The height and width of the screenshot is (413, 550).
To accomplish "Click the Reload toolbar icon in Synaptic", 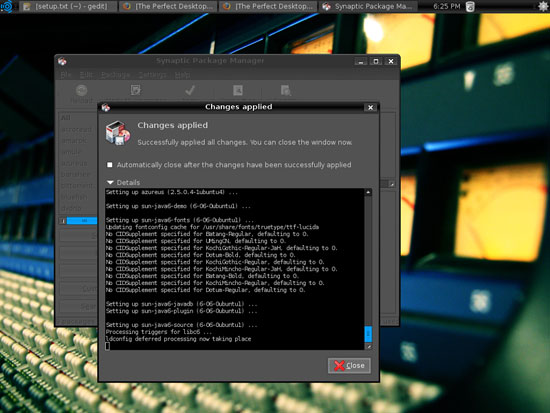I will [81, 91].
